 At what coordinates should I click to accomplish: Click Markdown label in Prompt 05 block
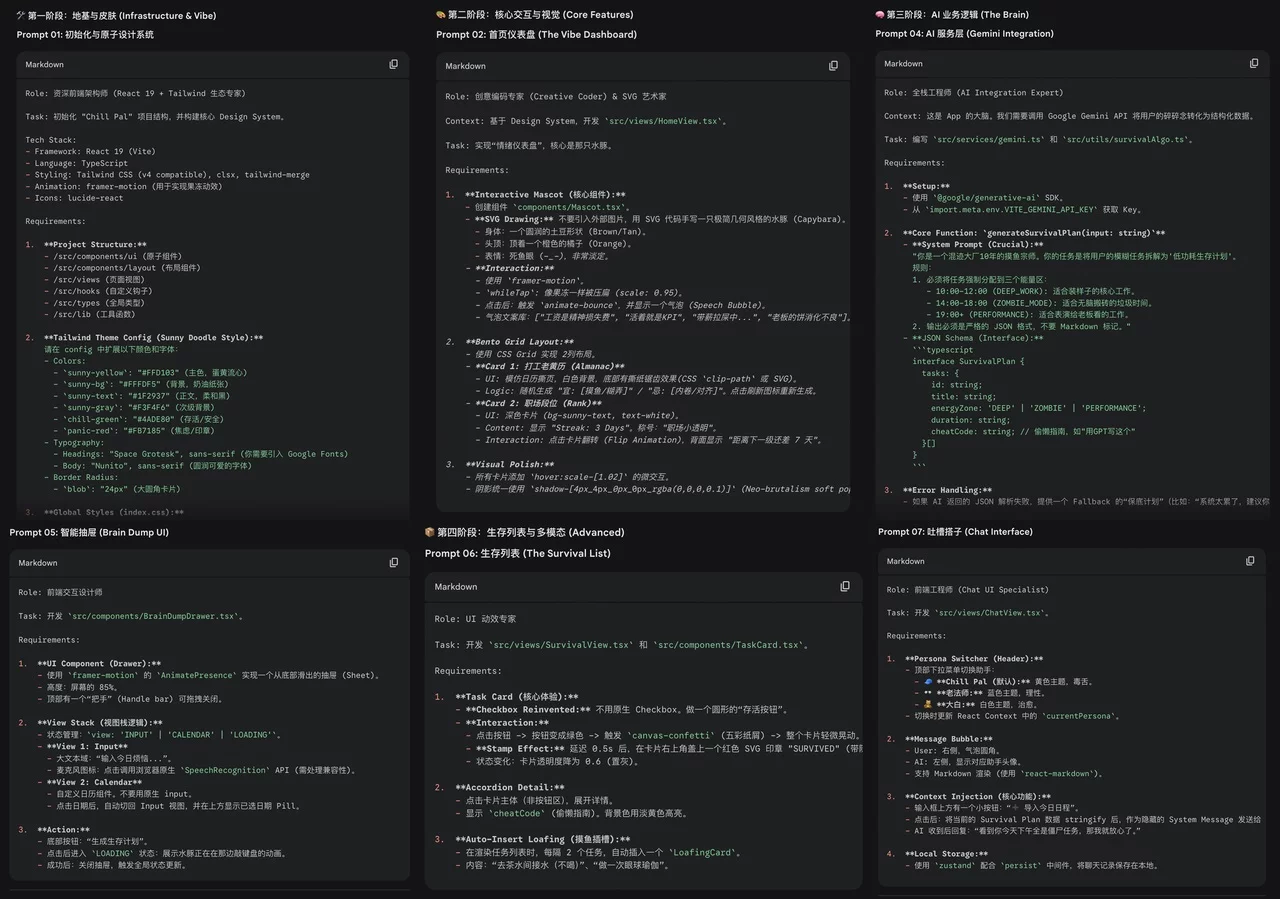38,563
